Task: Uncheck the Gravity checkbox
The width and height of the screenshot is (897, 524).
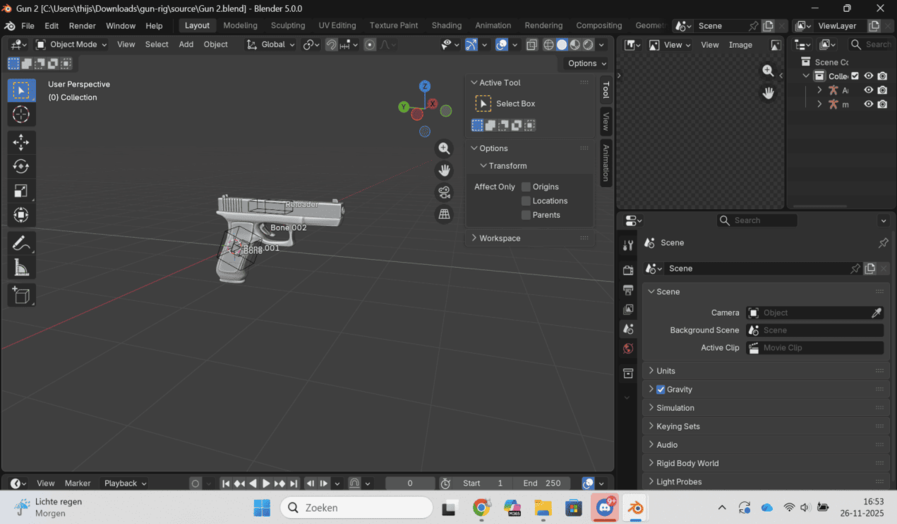Action: click(661, 390)
